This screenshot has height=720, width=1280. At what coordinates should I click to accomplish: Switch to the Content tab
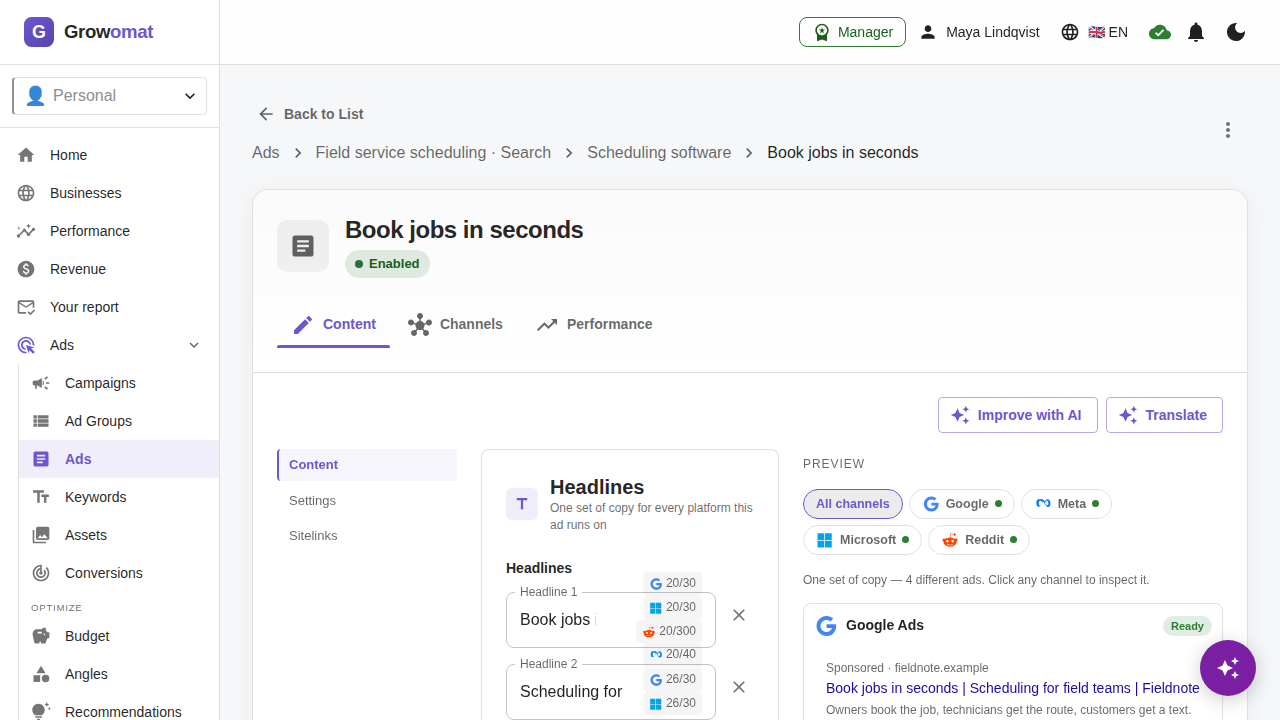(x=333, y=325)
